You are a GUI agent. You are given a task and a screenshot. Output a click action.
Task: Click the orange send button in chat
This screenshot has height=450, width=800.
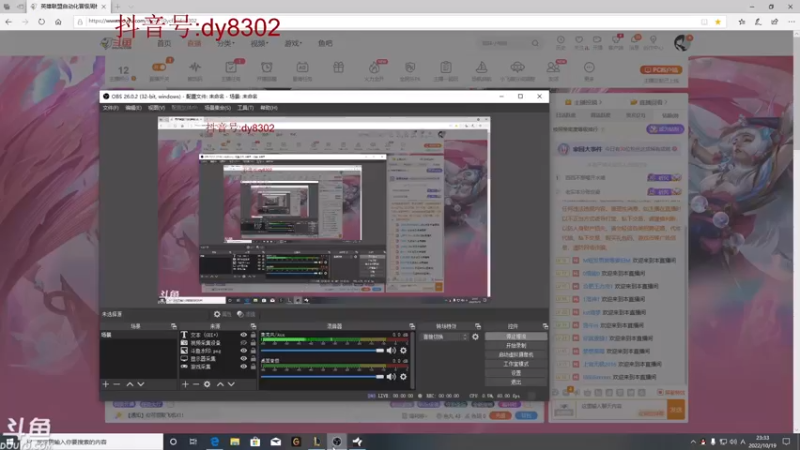[x=677, y=410]
